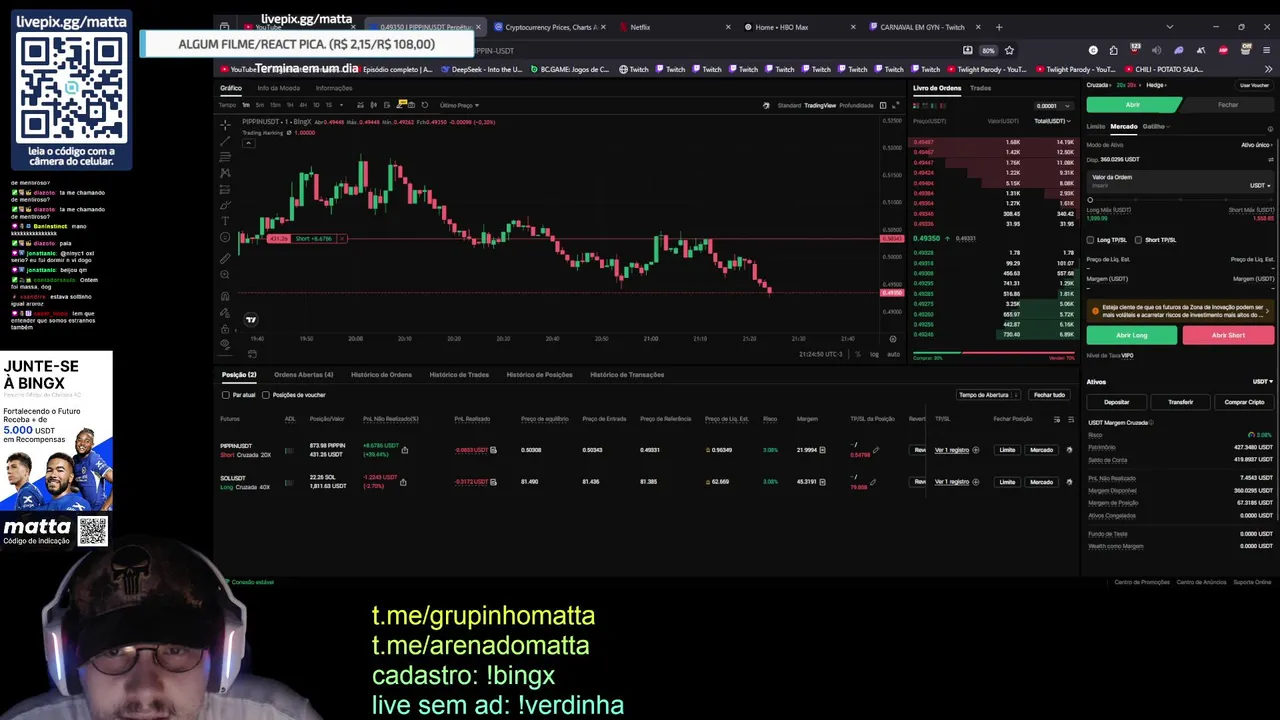Expand the chart to fullscreen
Image resolution: width=1280 pixels, height=720 pixels.
pos(895,105)
